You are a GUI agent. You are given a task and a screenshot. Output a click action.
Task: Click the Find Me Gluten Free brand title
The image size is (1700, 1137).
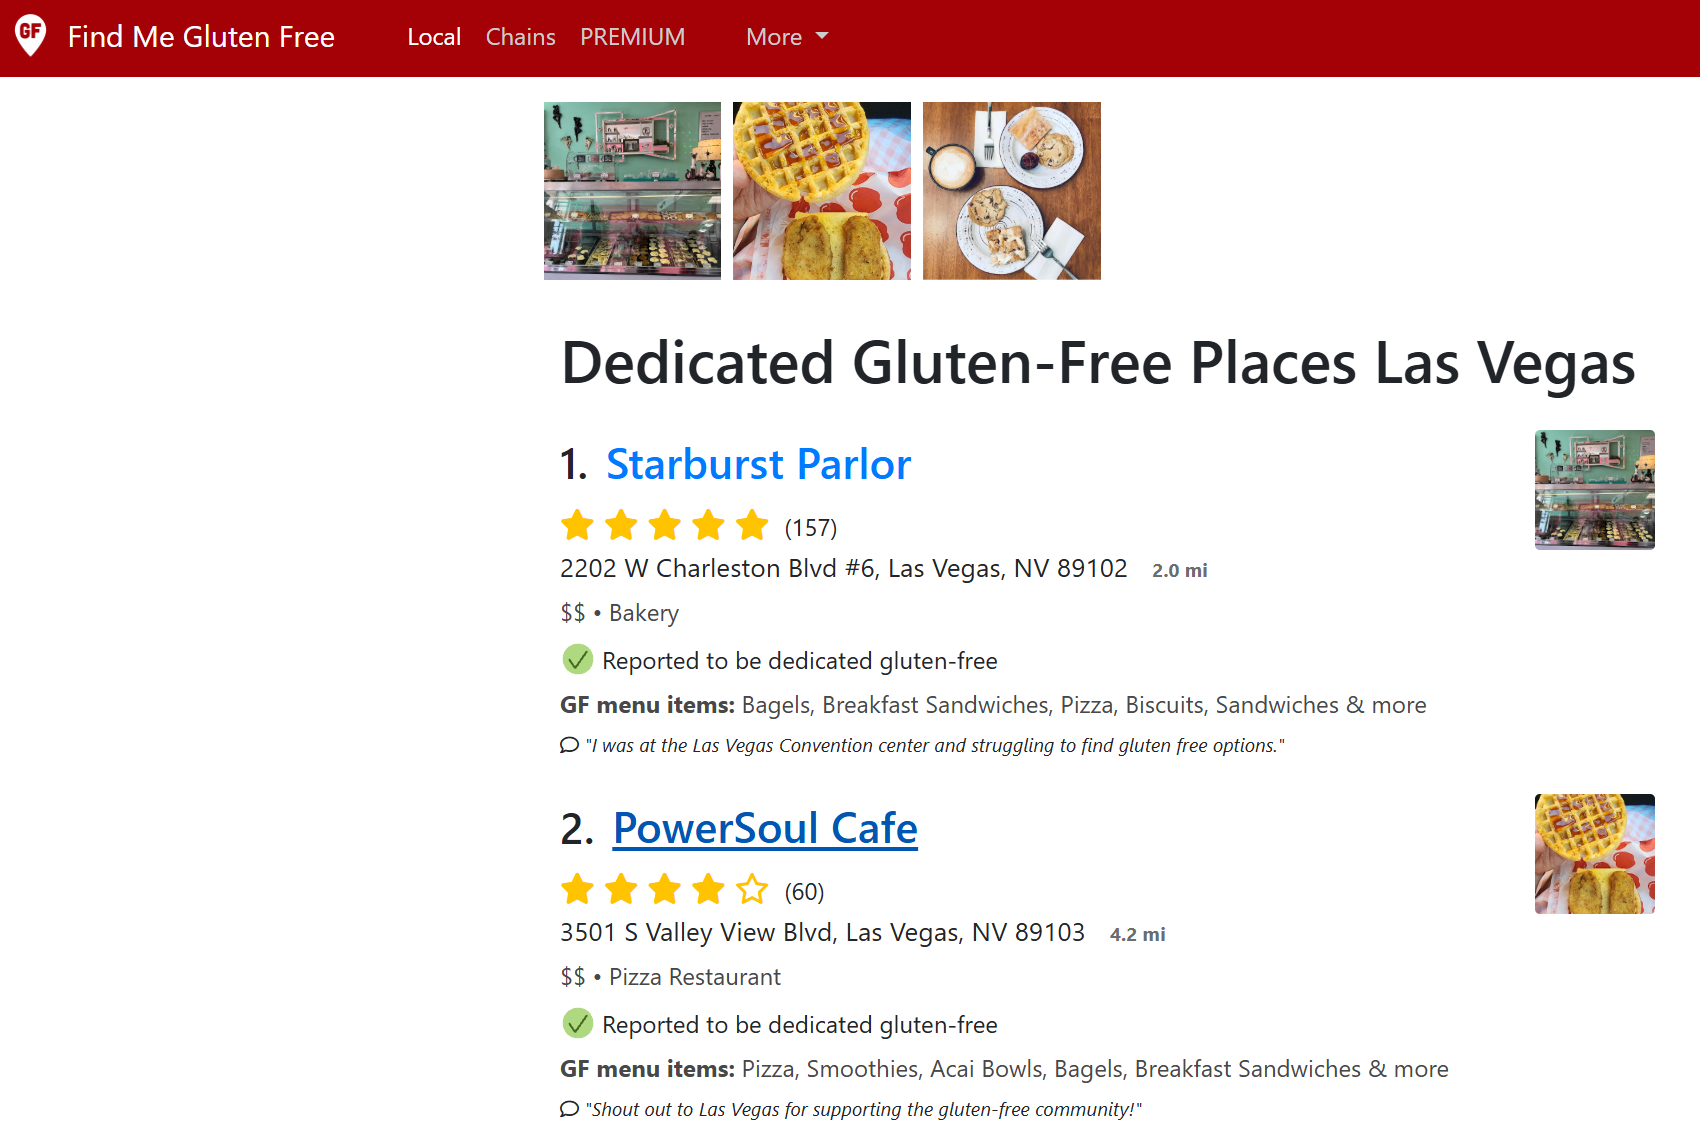[x=201, y=37]
